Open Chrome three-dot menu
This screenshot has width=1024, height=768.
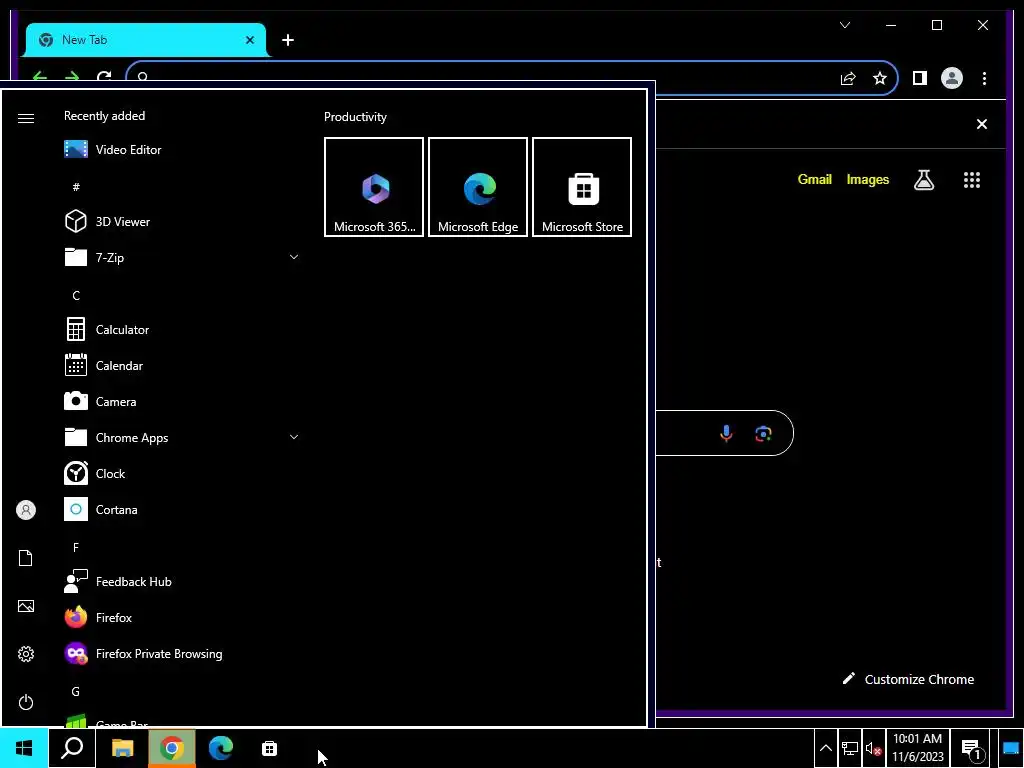[984, 78]
